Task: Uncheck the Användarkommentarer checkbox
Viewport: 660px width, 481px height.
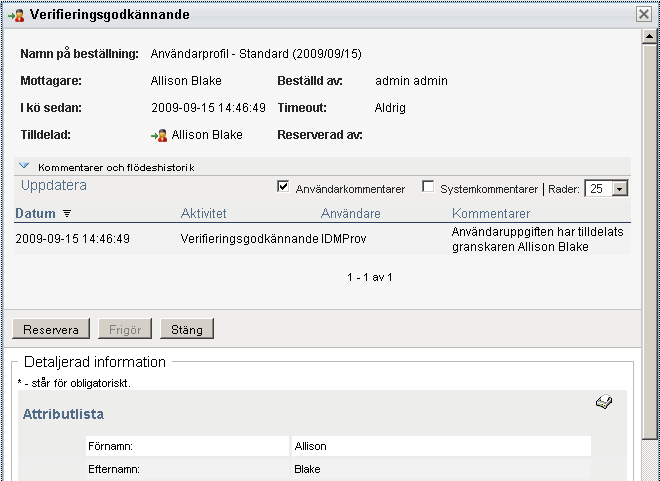Action: tap(283, 186)
